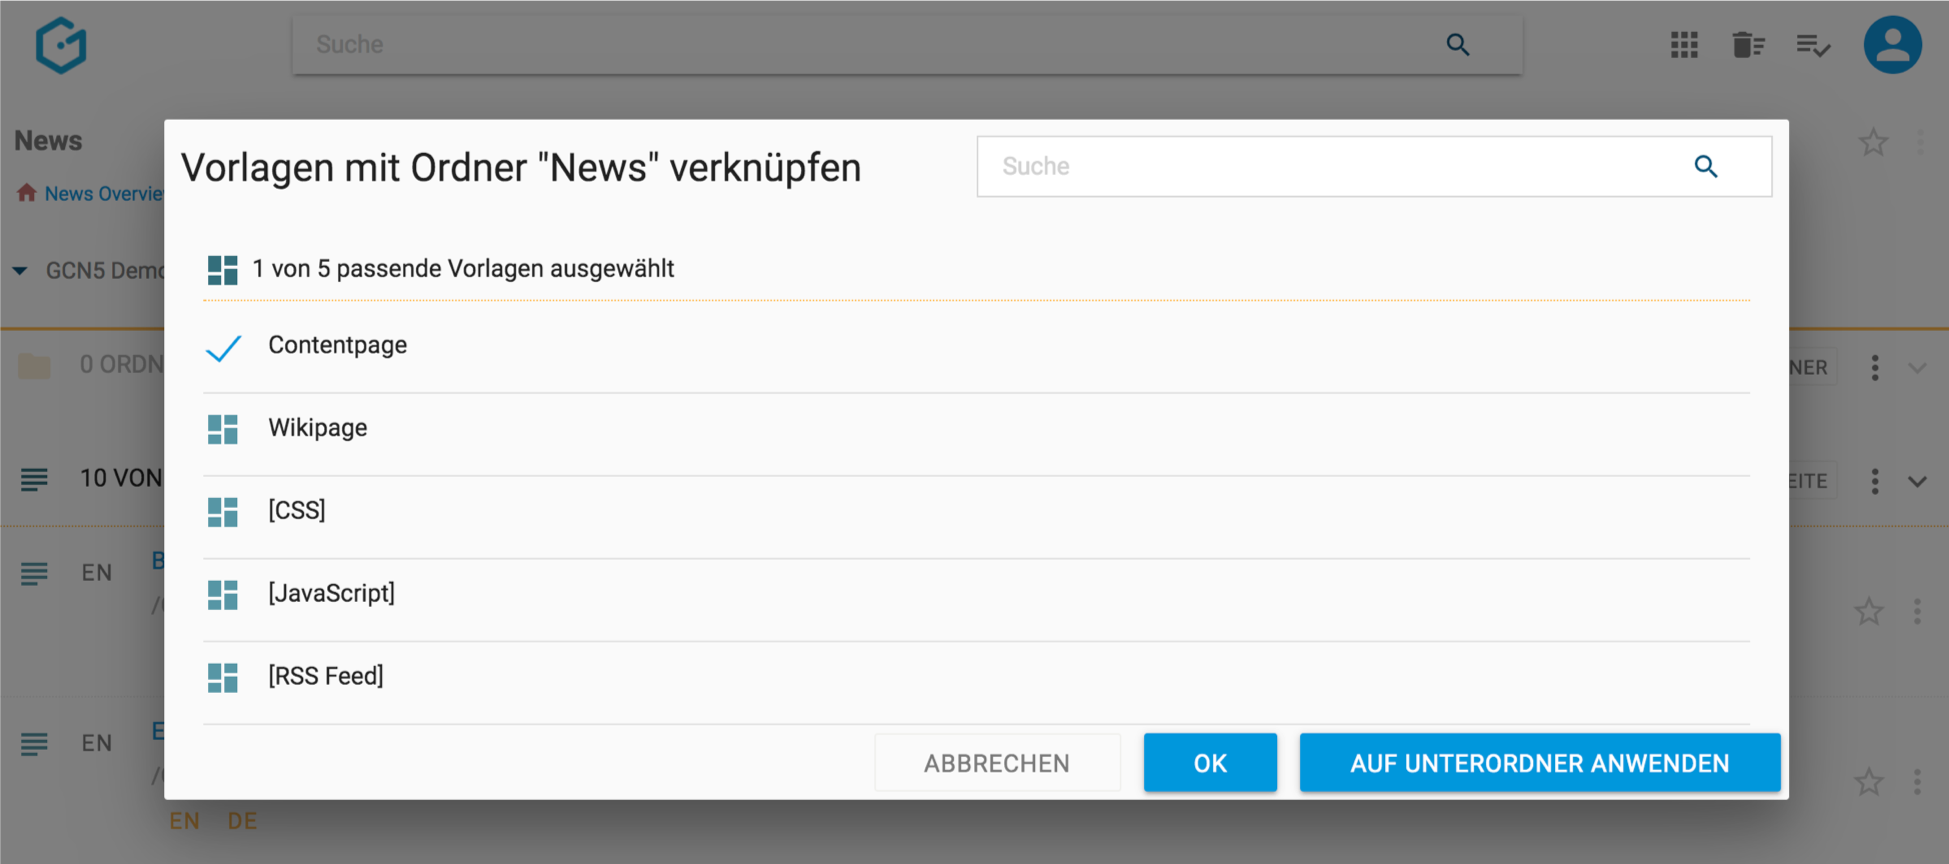The width and height of the screenshot is (1949, 864).
Task: Select the orange DE language link
Action: click(x=242, y=821)
